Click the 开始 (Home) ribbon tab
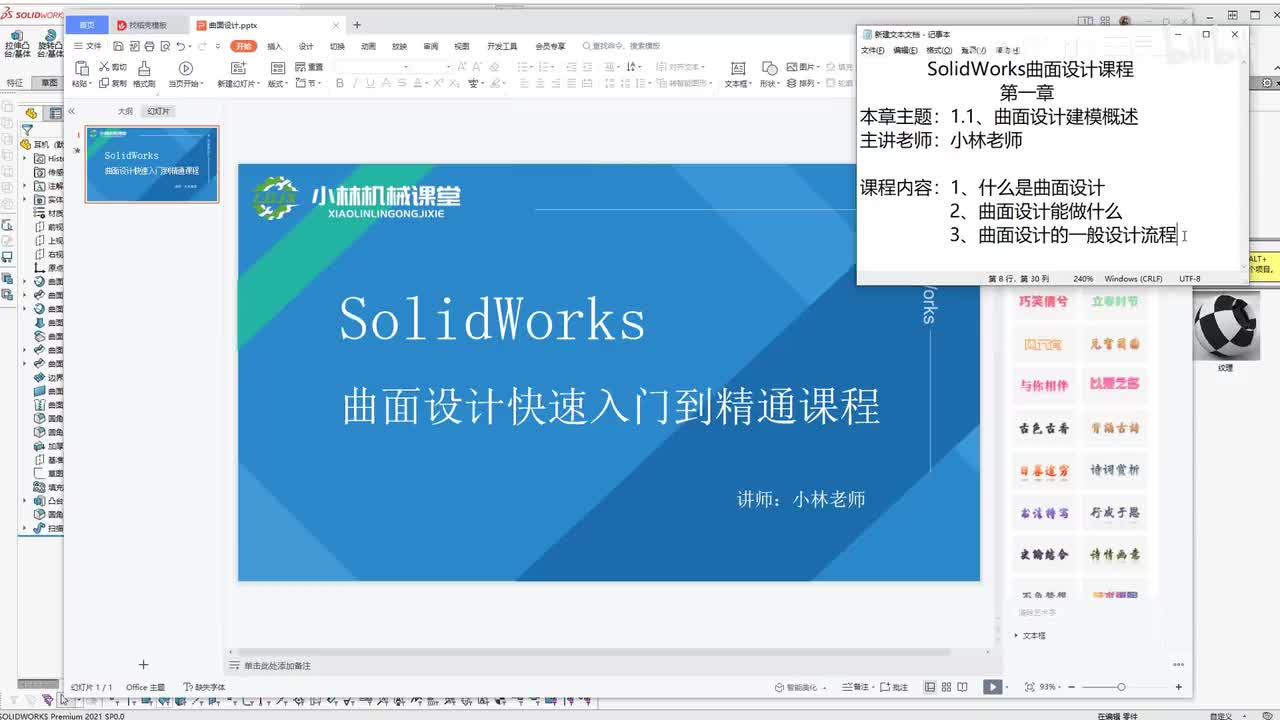The height and width of the screenshot is (720, 1280). (x=243, y=46)
